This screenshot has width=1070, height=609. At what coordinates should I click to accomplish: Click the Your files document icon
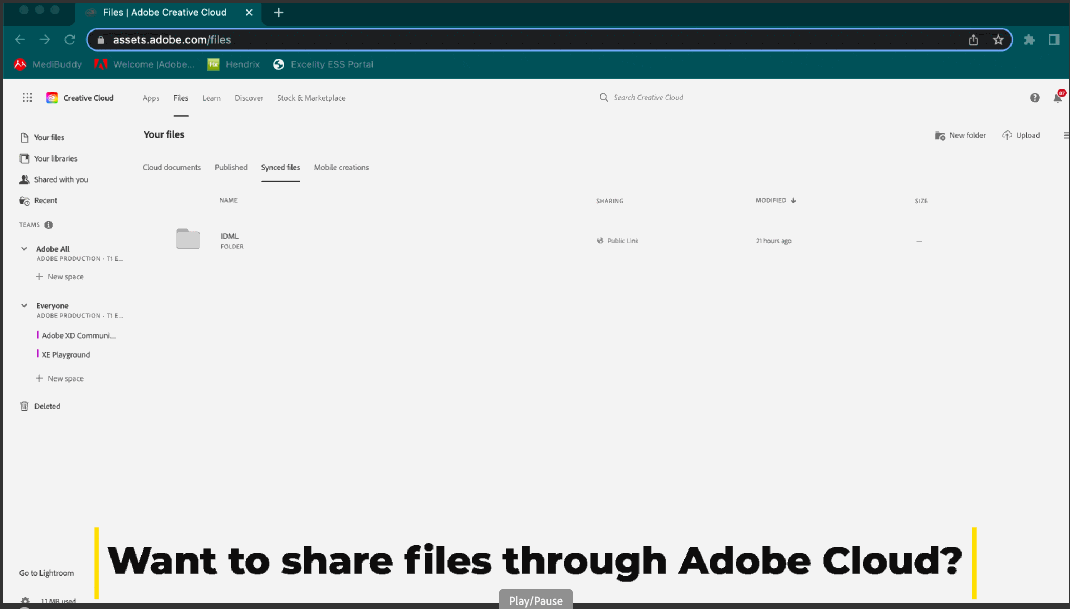pos(25,137)
